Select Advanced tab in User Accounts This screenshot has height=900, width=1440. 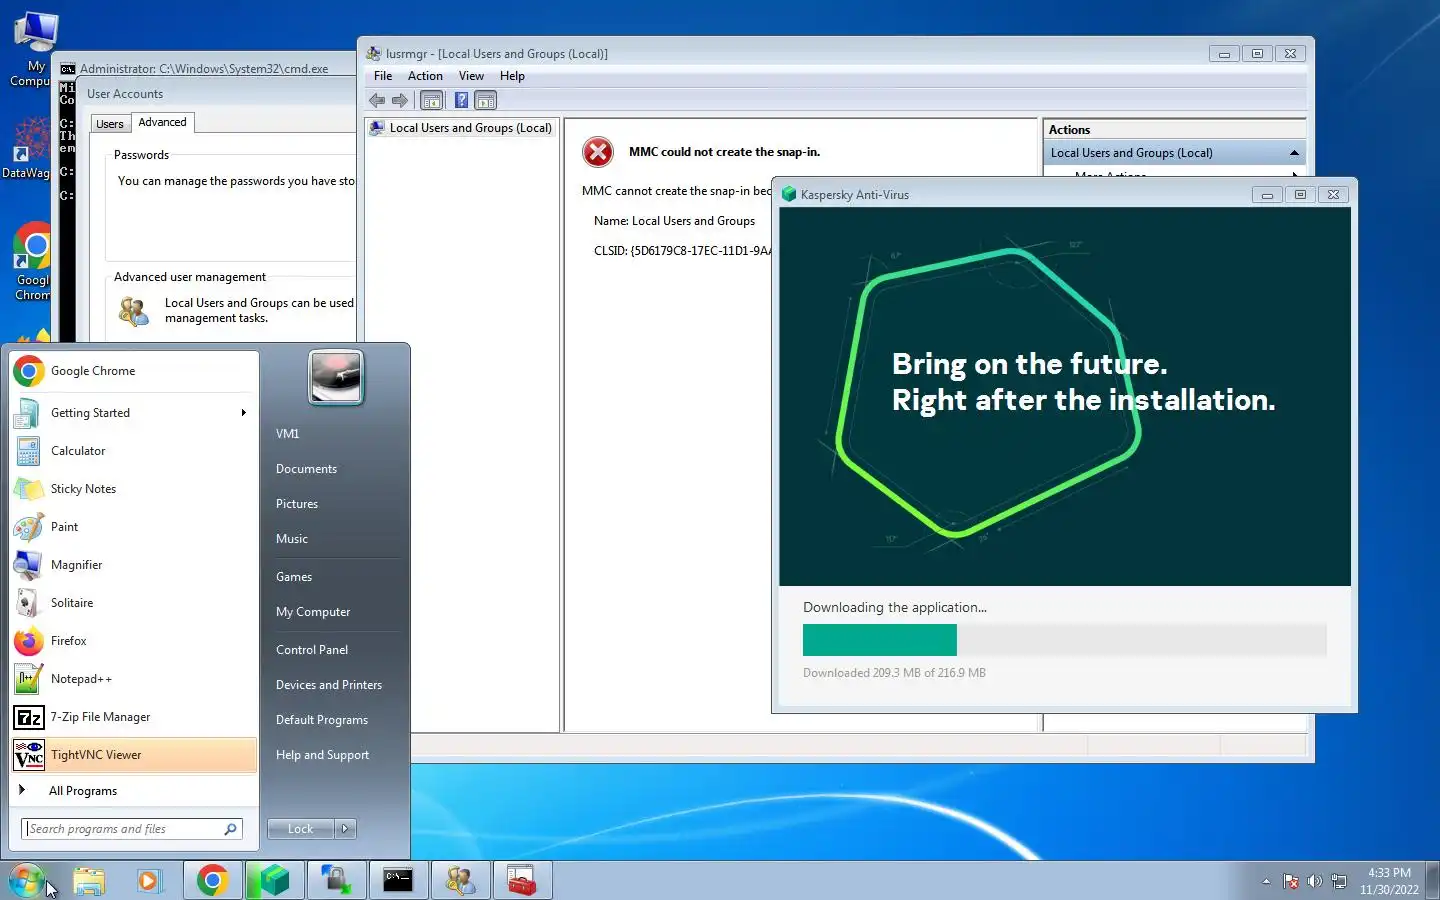(162, 122)
